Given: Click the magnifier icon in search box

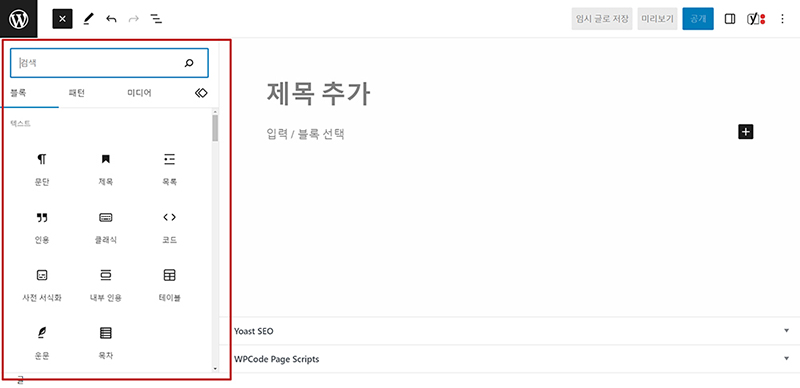Looking at the screenshot, I should 189,63.
